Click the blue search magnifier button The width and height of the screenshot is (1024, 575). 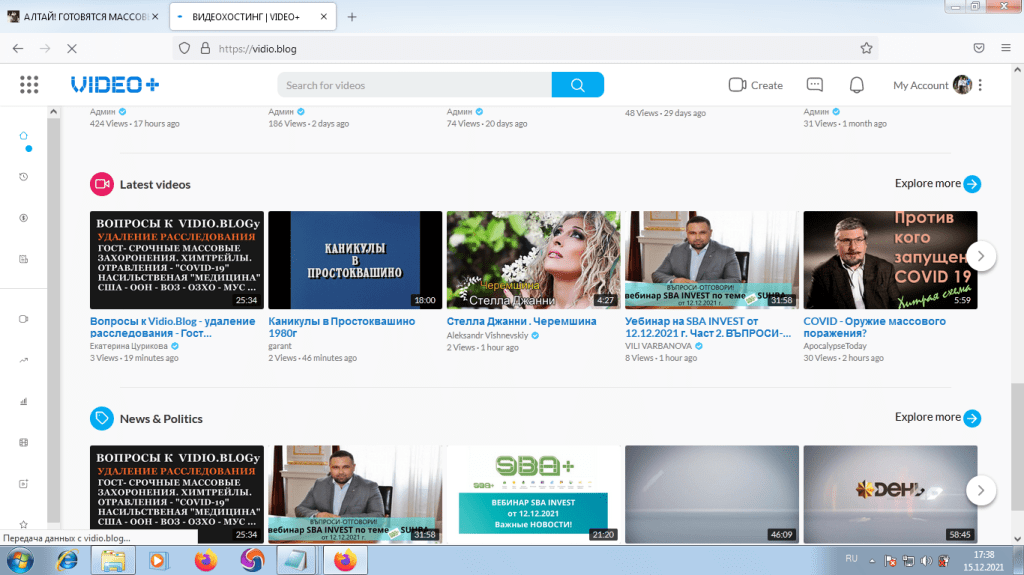point(577,85)
